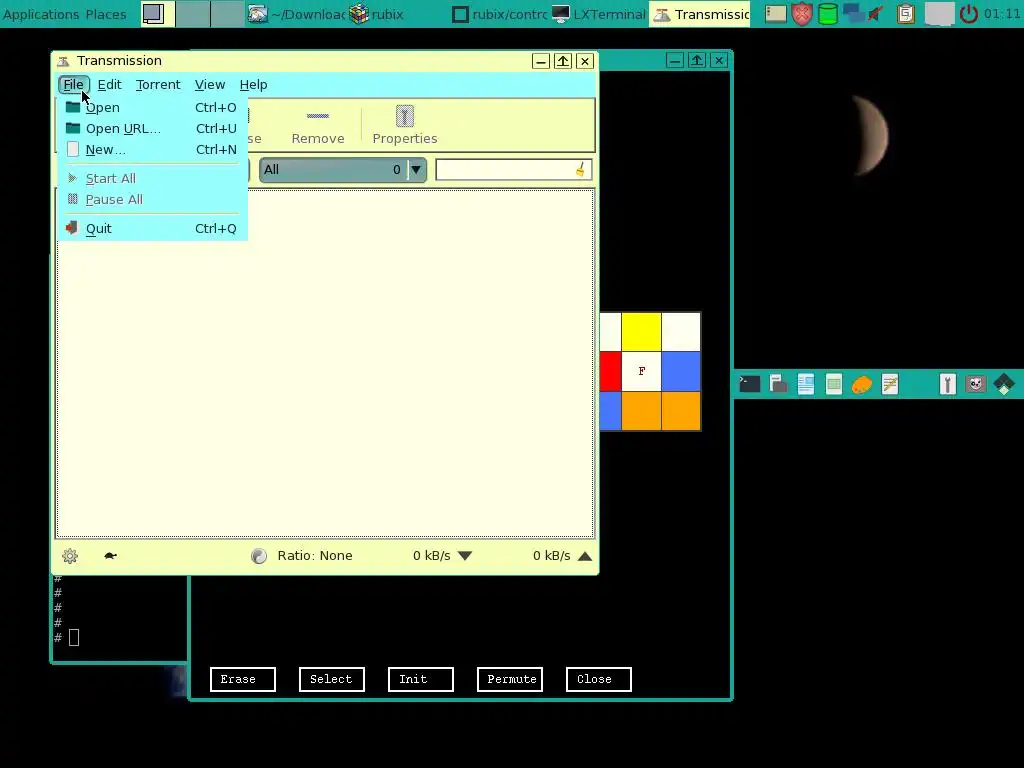Click the Ratio: None status text
1024x768 pixels.
tap(315, 556)
